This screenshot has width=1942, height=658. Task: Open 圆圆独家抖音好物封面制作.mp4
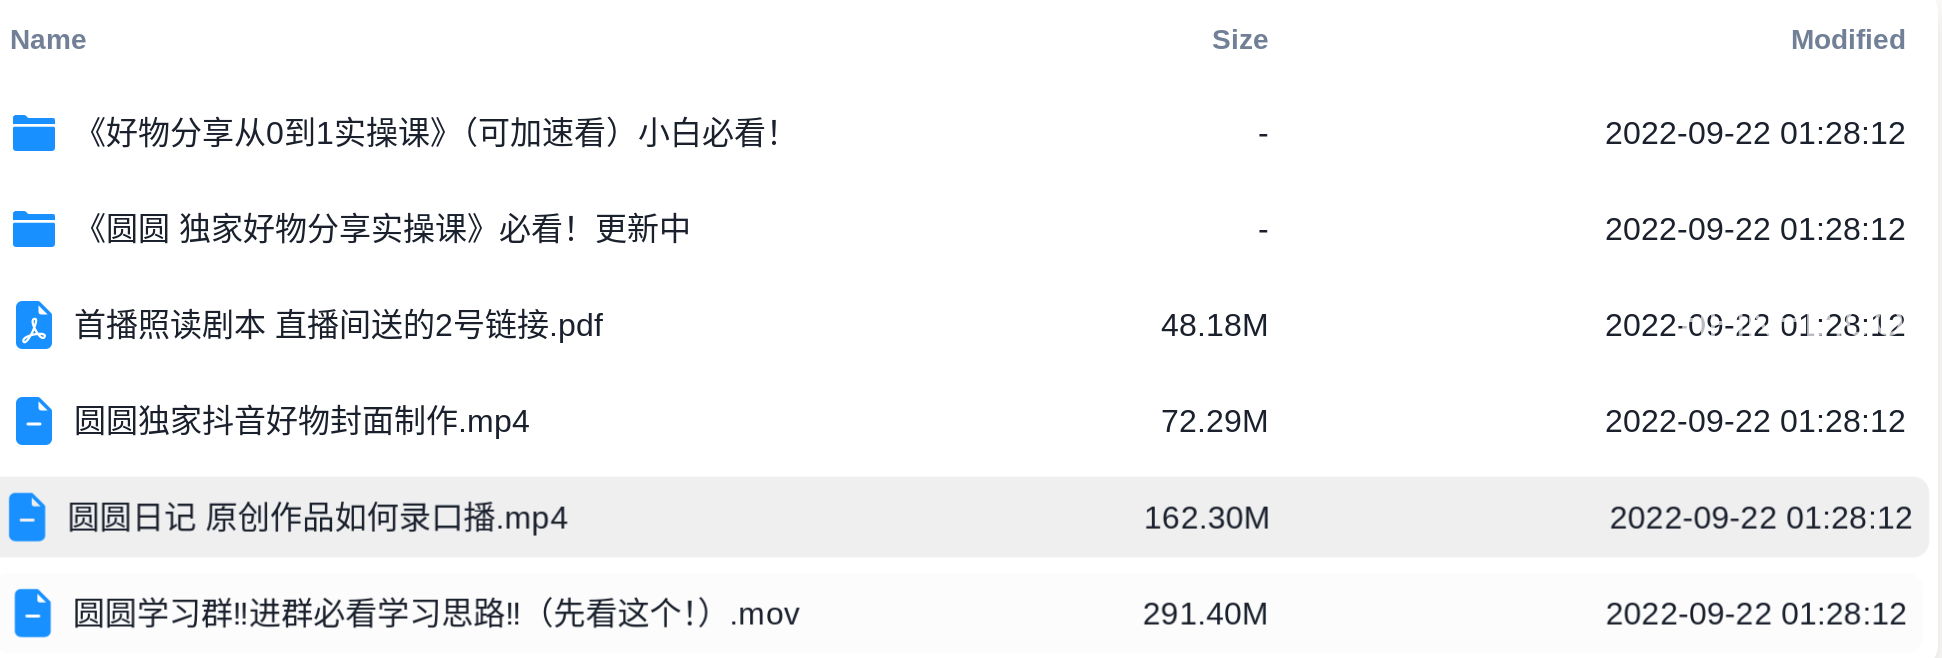point(302,421)
